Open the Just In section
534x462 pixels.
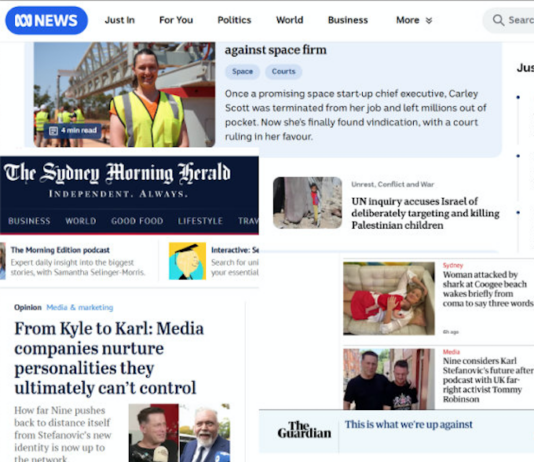(x=120, y=20)
